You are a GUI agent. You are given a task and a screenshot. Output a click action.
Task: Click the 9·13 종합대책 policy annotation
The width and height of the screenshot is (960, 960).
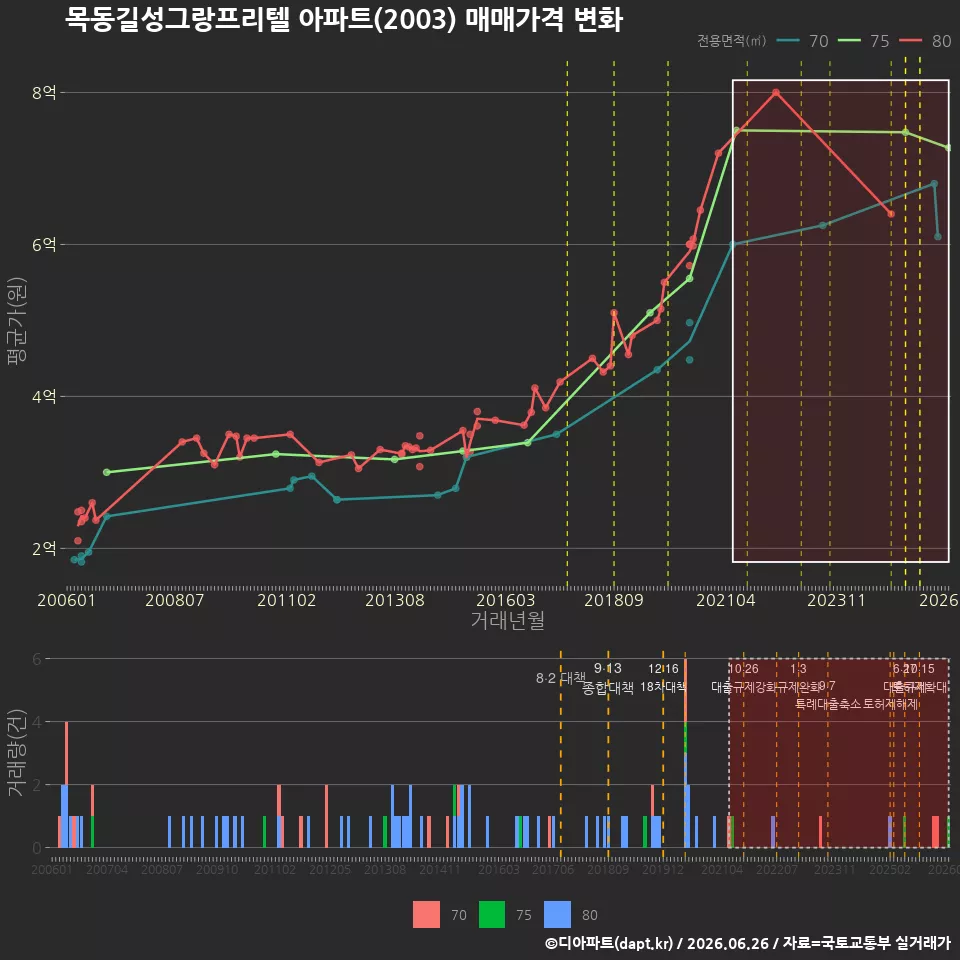tap(607, 678)
